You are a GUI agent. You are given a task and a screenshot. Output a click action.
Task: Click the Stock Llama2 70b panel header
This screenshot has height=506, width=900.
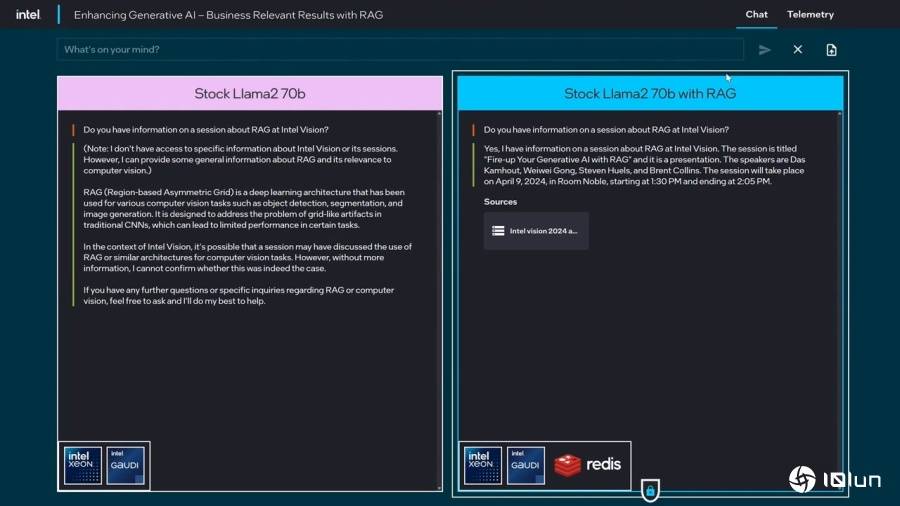coord(250,94)
